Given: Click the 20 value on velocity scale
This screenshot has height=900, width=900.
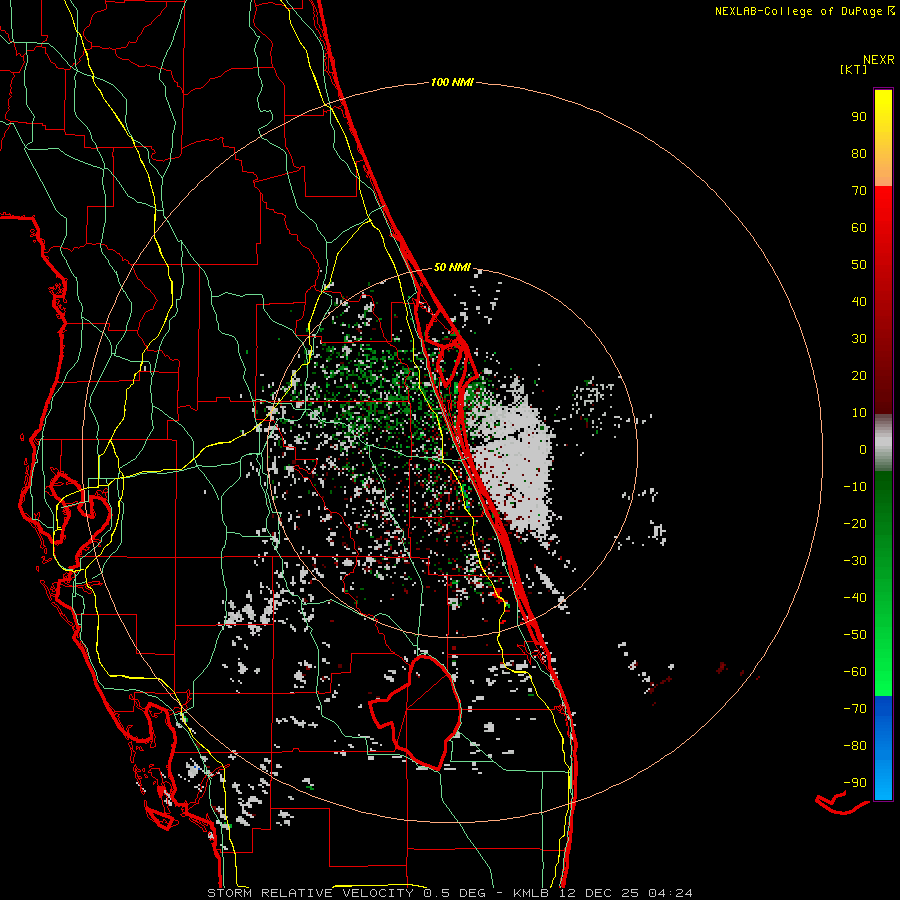Looking at the screenshot, I should 859,376.
